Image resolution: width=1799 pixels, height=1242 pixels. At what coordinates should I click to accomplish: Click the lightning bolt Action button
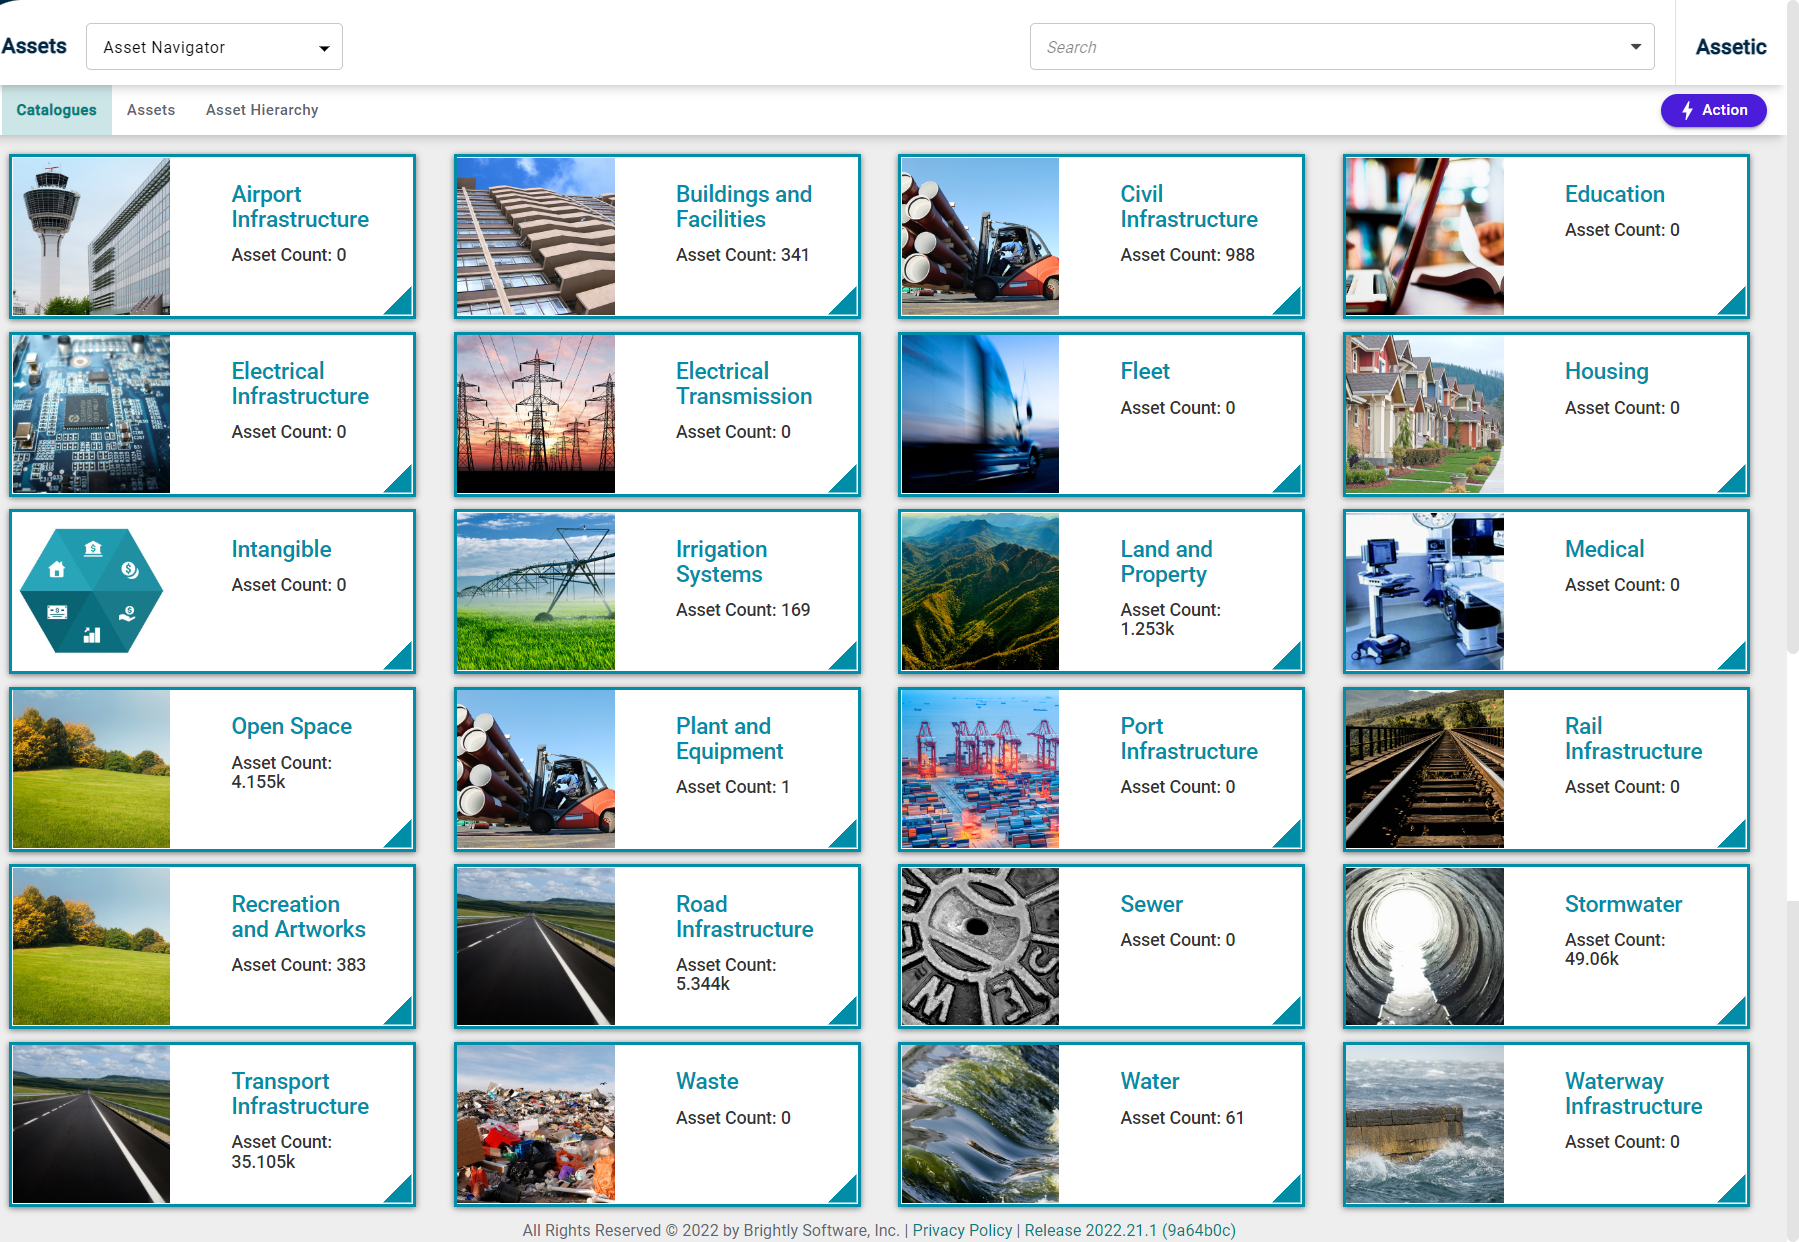pyautogui.click(x=1713, y=110)
